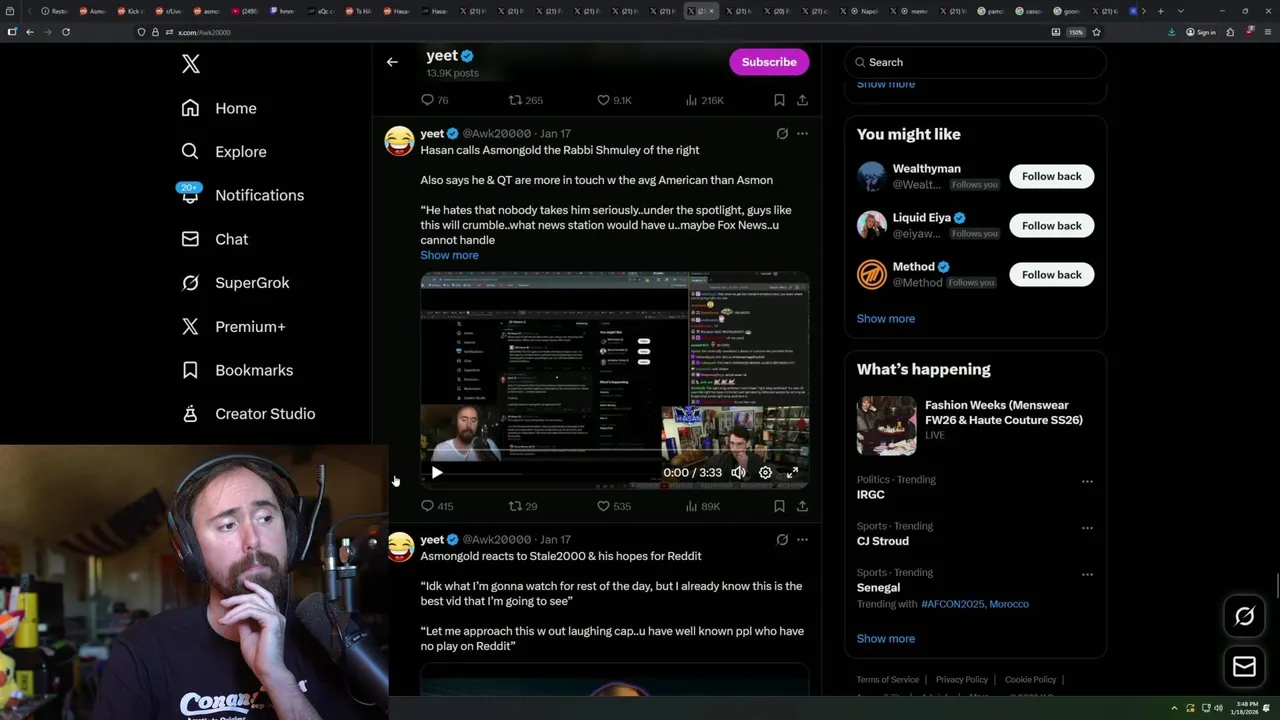Open Cookie Policy link
1280x720 pixels.
(x=1030, y=680)
